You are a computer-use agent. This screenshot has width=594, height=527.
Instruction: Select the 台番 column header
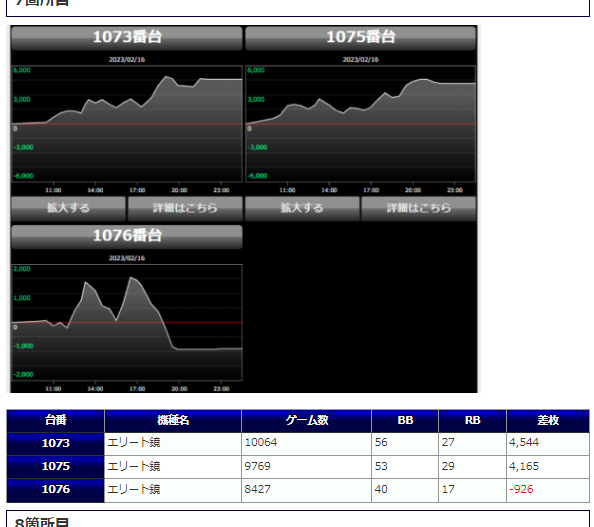56,421
